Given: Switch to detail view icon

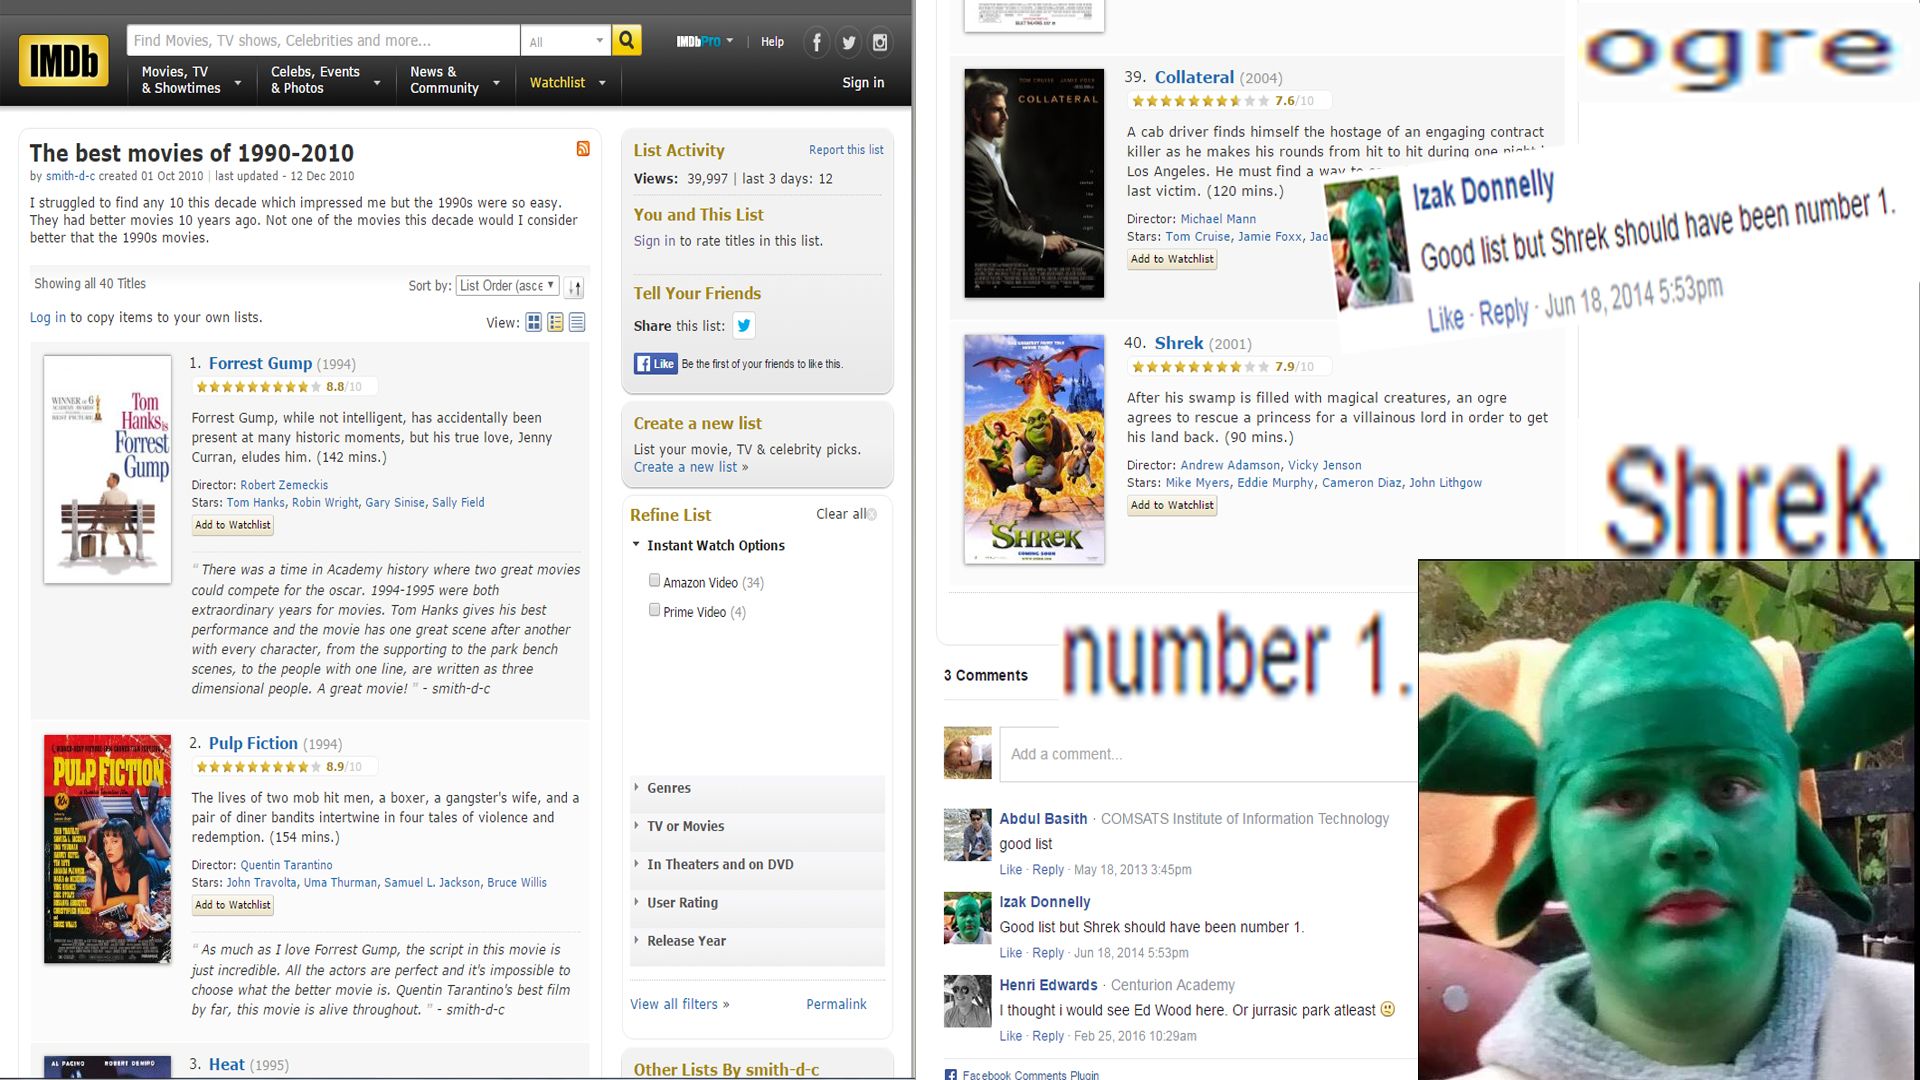Looking at the screenshot, I should tap(555, 322).
